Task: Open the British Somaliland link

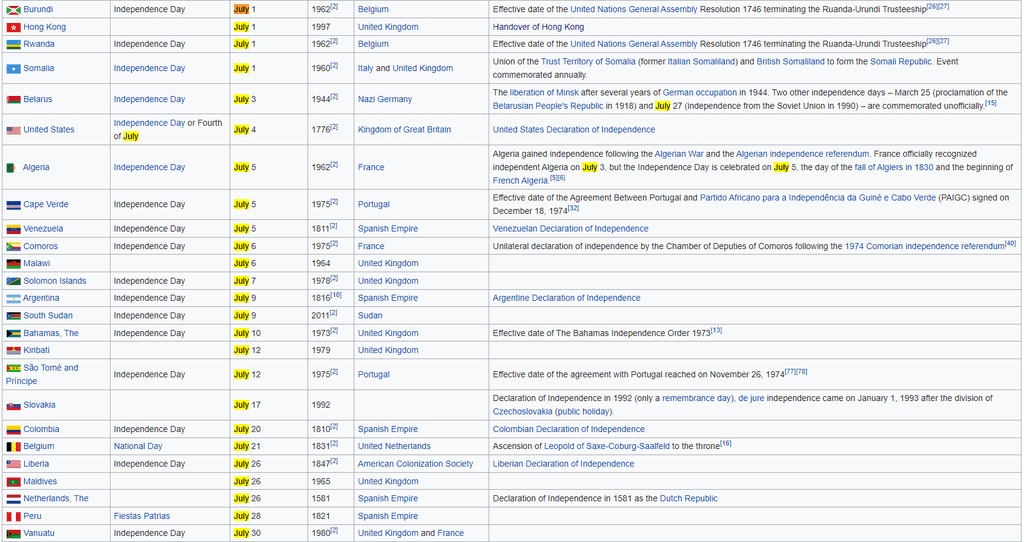Action: point(790,61)
